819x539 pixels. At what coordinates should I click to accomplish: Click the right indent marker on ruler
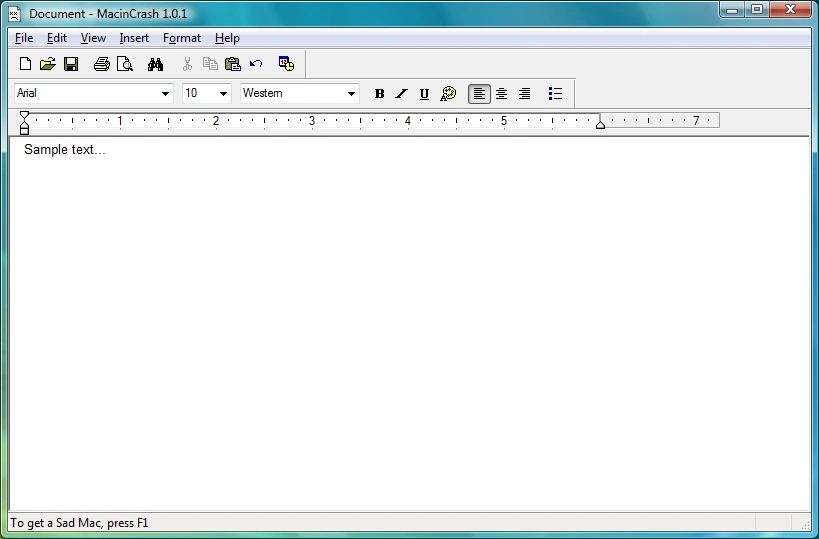pyautogui.click(x=600, y=124)
